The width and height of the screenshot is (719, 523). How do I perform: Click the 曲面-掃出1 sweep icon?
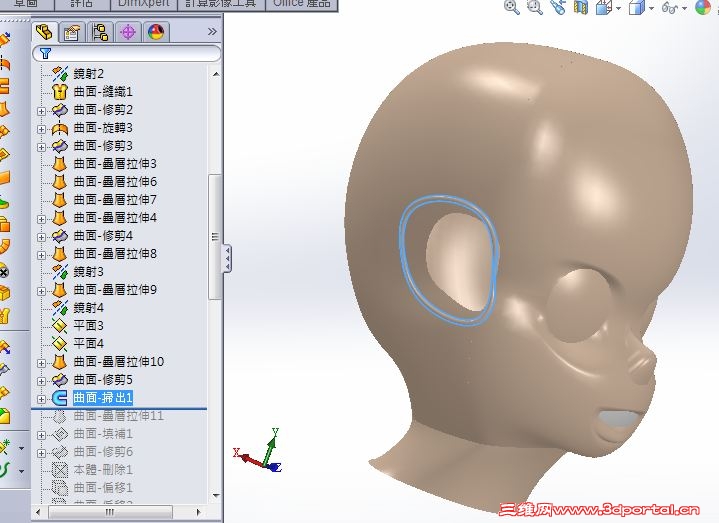pyautogui.click(x=60, y=398)
